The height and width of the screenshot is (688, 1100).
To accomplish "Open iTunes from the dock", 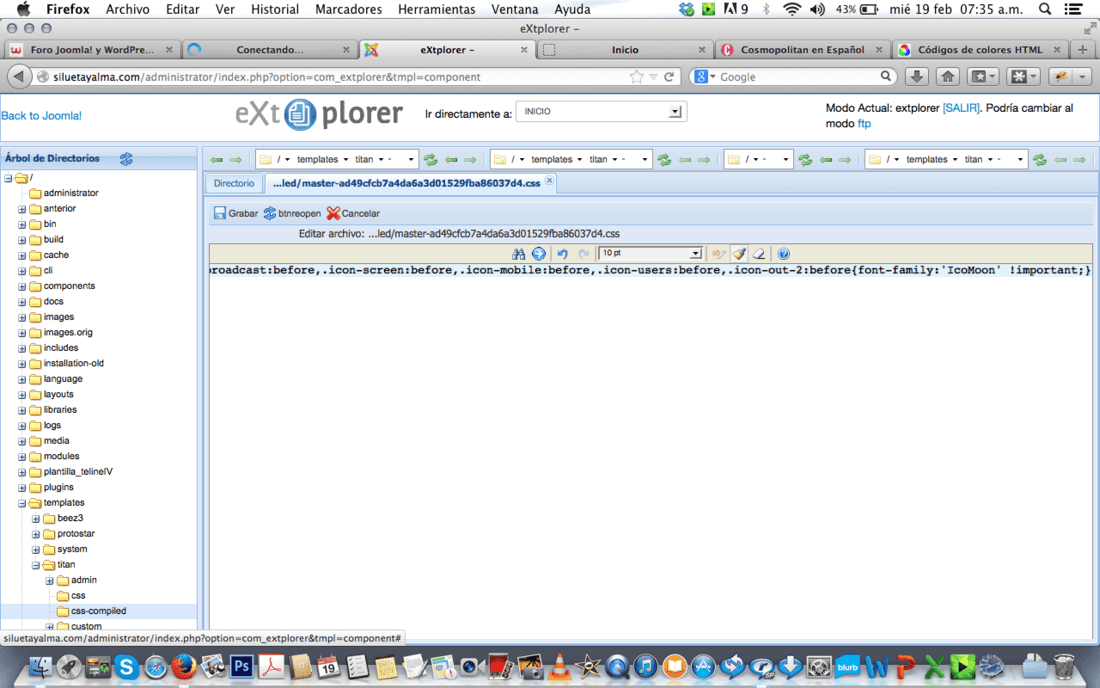I will click(x=645, y=666).
